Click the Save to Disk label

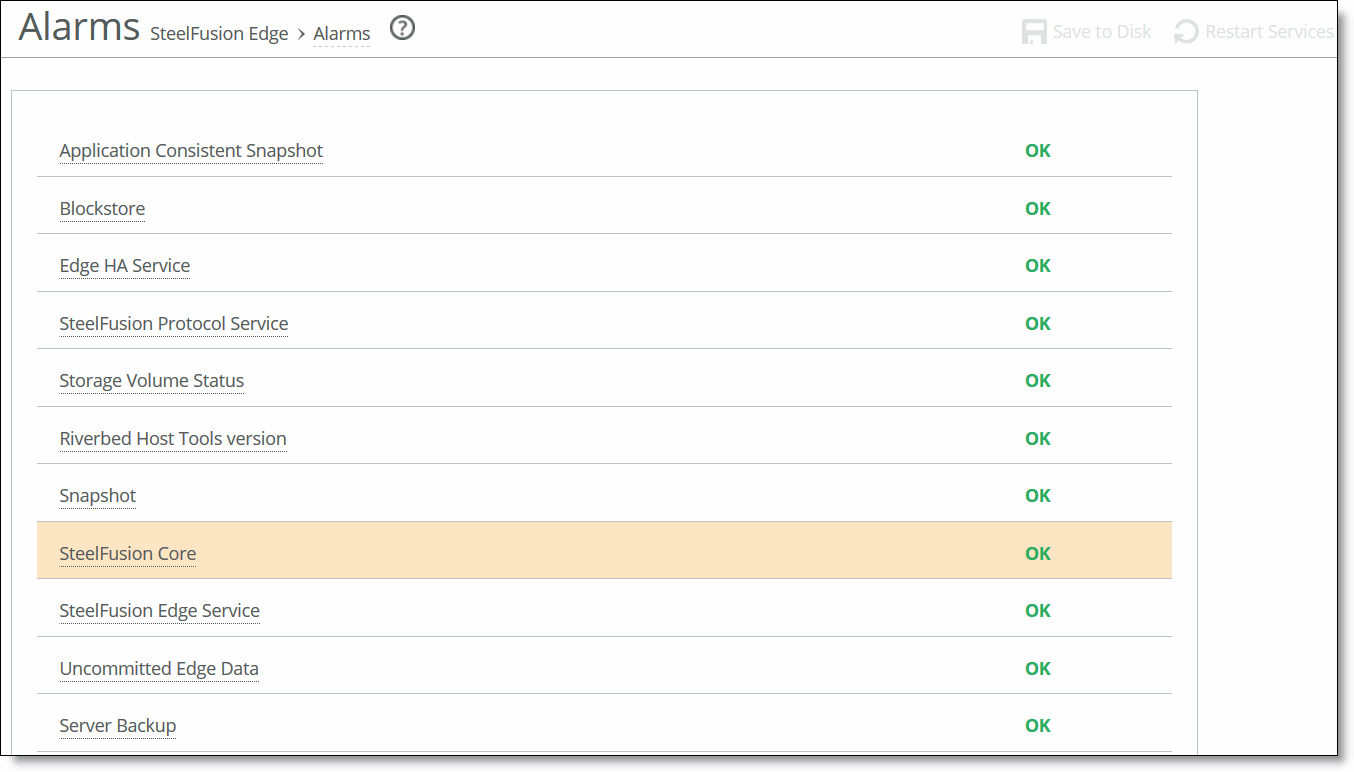click(1102, 32)
